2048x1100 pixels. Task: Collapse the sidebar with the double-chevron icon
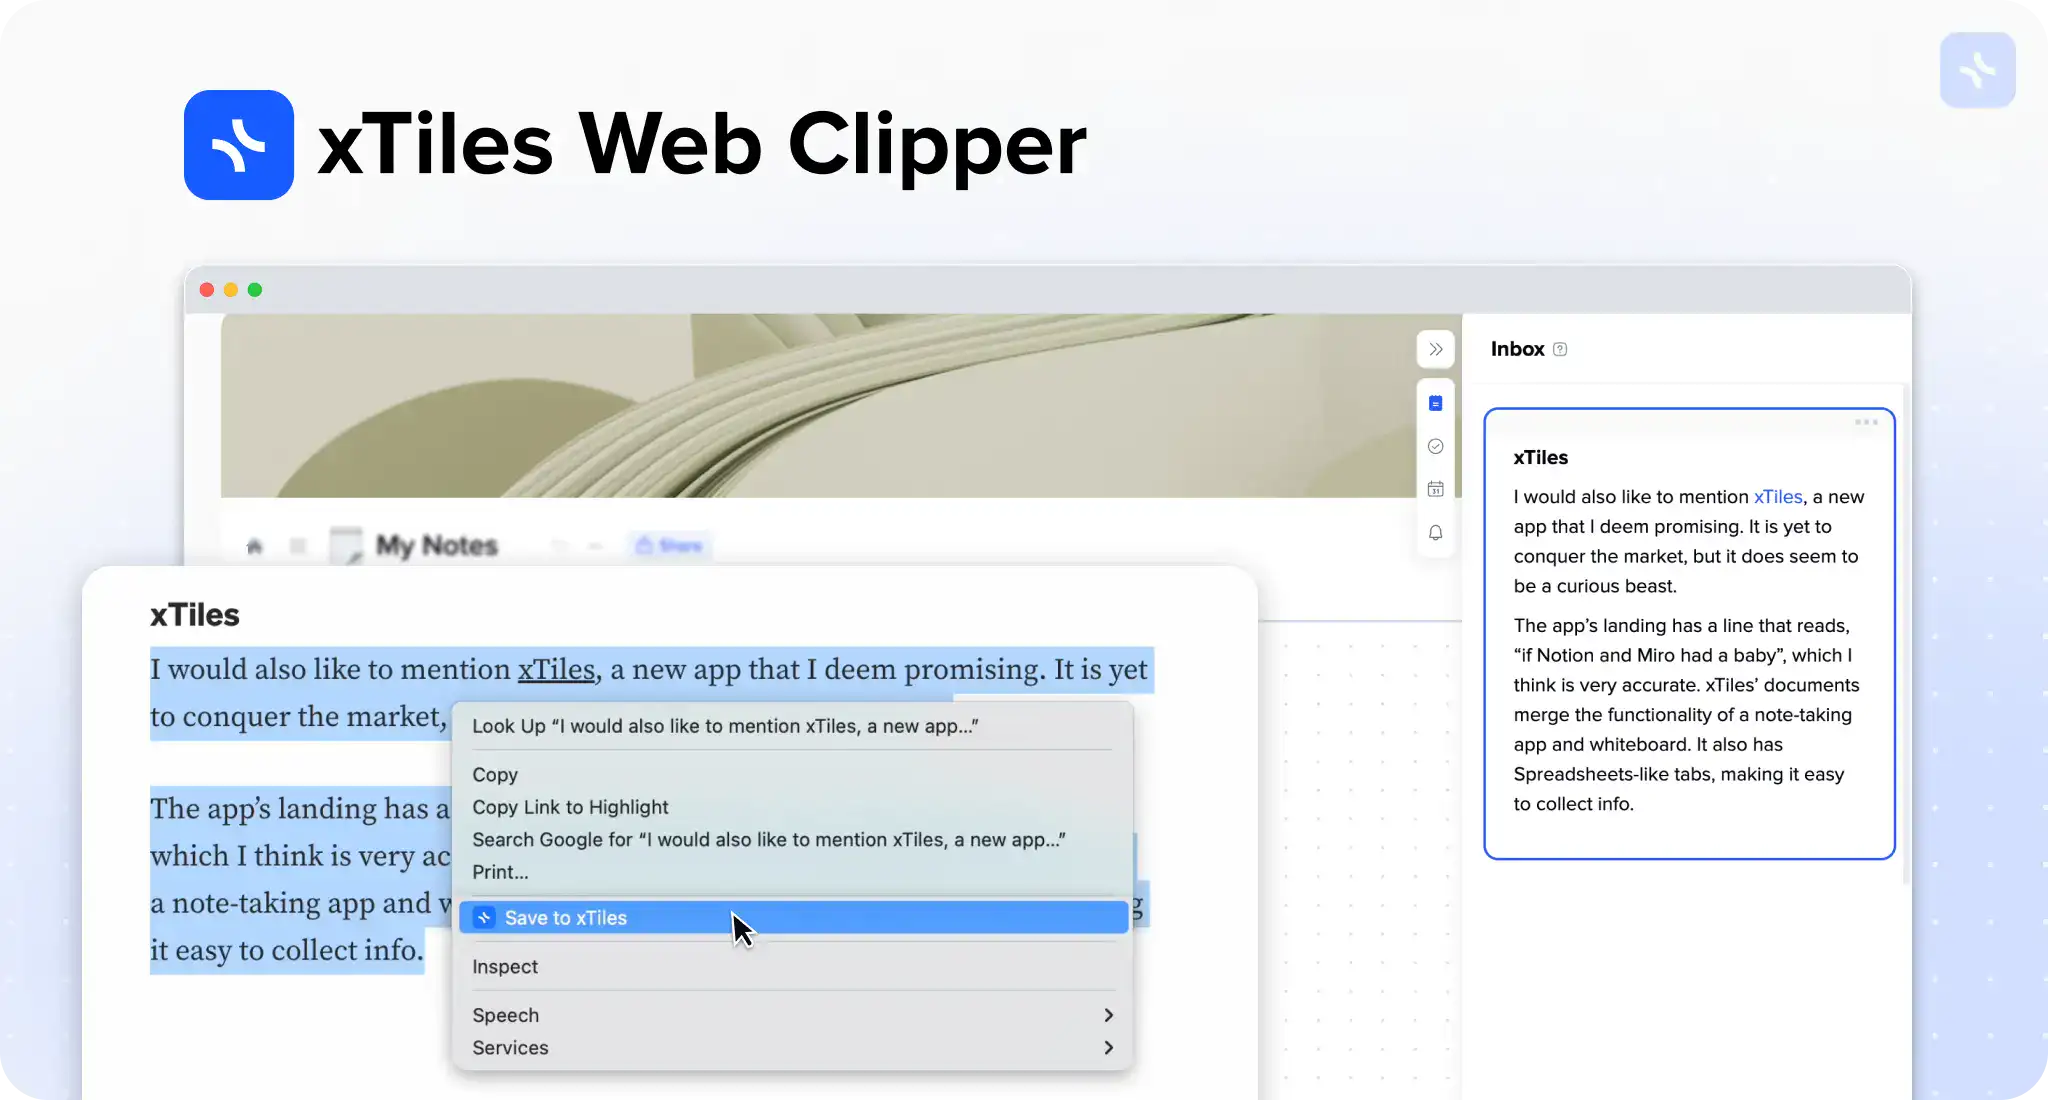pyautogui.click(x=1436, y=349)
